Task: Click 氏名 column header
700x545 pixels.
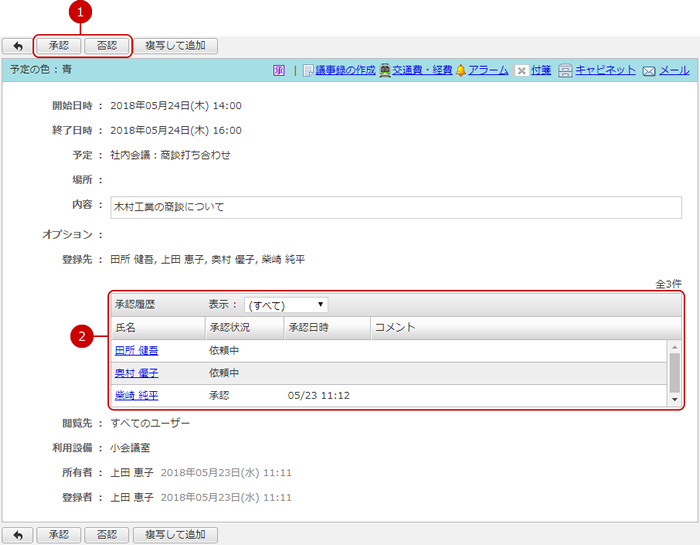Action: tap(158, 328)
